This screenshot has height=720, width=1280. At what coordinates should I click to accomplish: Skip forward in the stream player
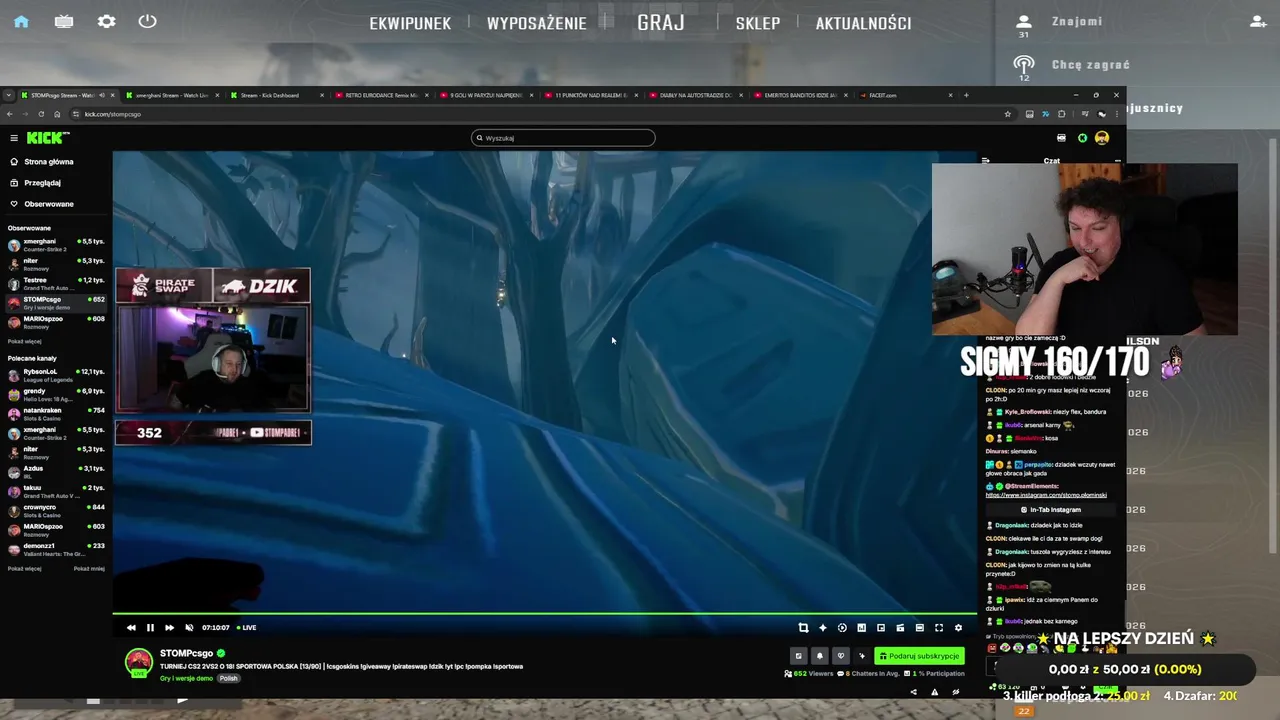coord(169,627)
